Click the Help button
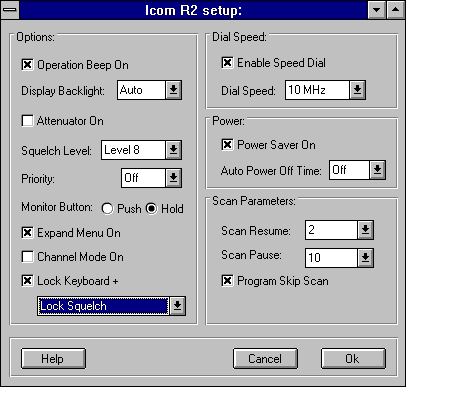 [53, 359]
